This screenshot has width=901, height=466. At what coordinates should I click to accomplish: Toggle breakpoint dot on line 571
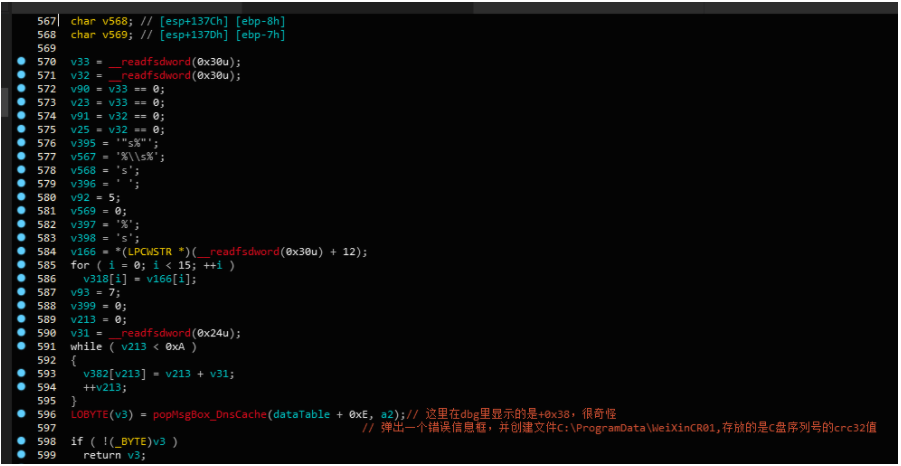click(x=21, y=75)
